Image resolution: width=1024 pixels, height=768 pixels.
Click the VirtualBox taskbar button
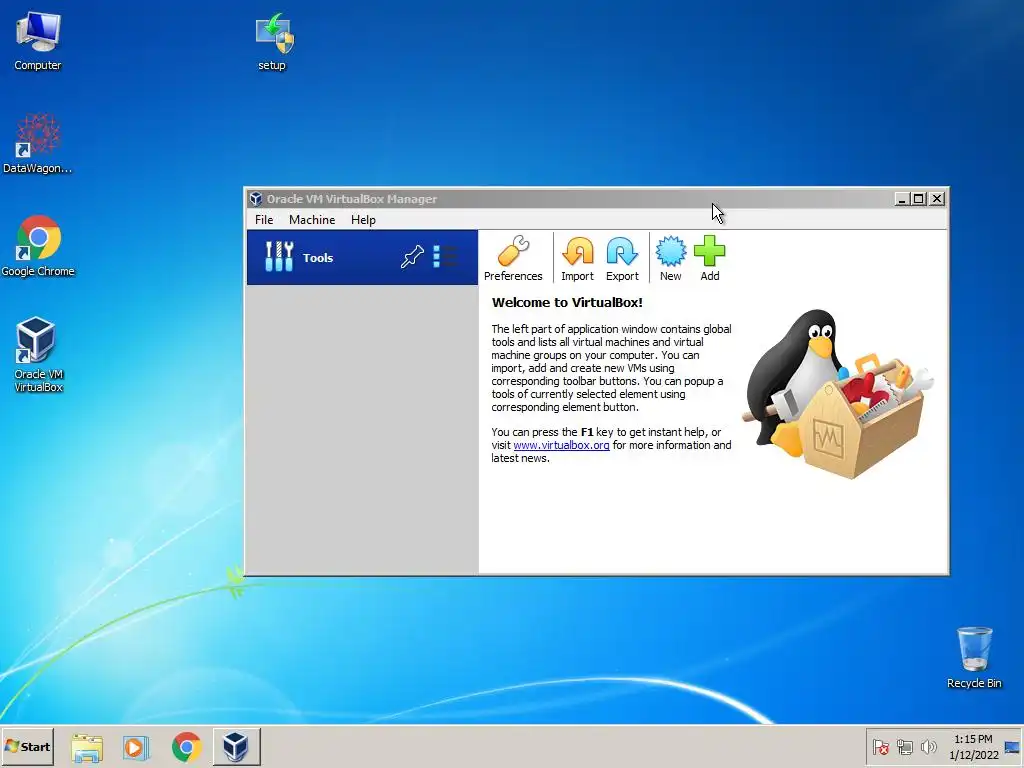click(236, 746)
